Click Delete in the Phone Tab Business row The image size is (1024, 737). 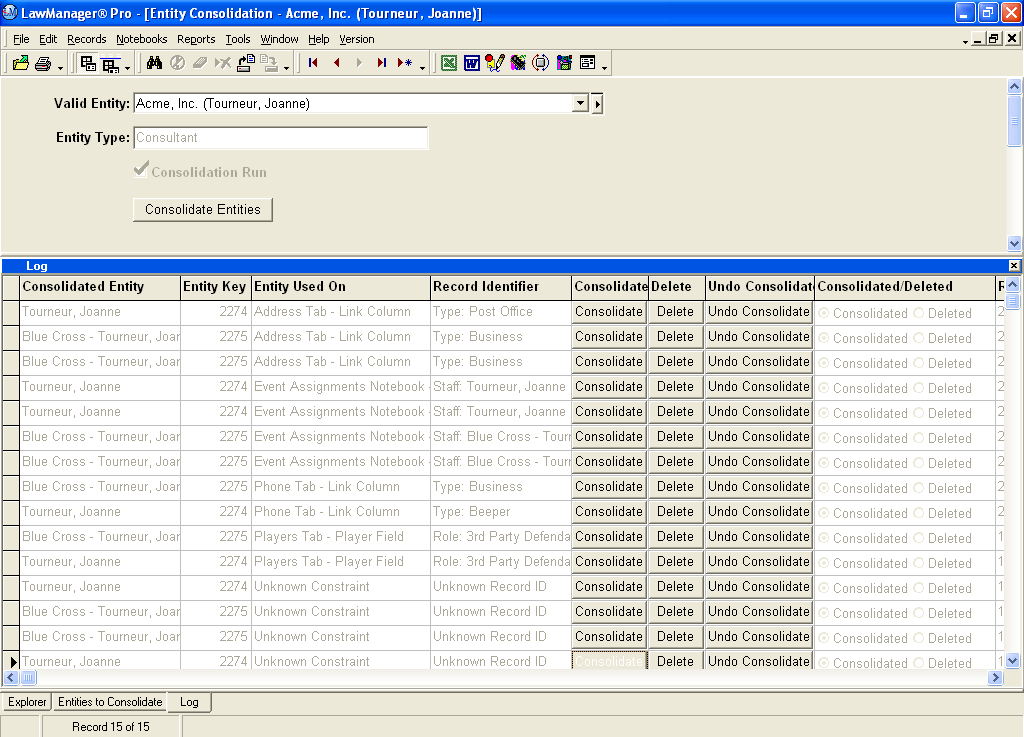click(x=675, y=487)
